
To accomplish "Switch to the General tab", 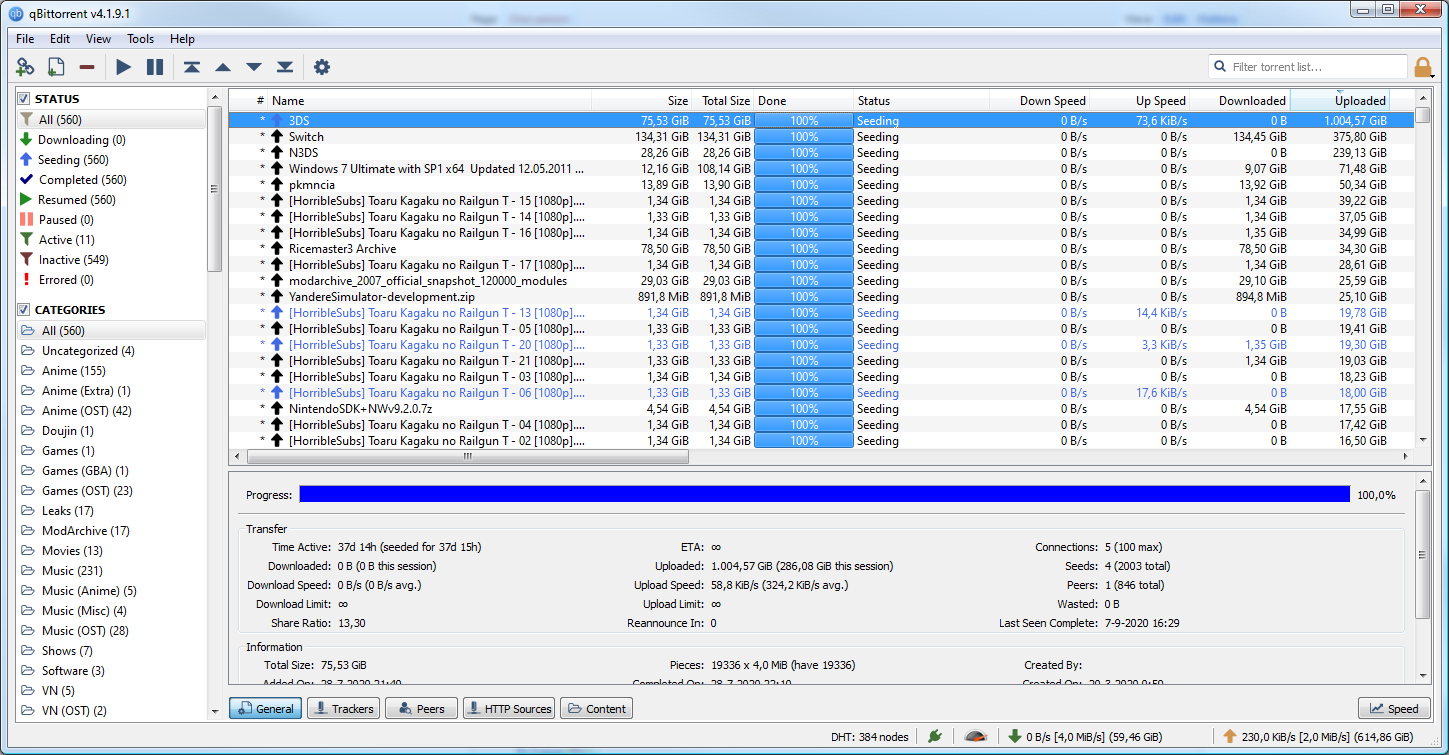I will [x=266, y=709].
